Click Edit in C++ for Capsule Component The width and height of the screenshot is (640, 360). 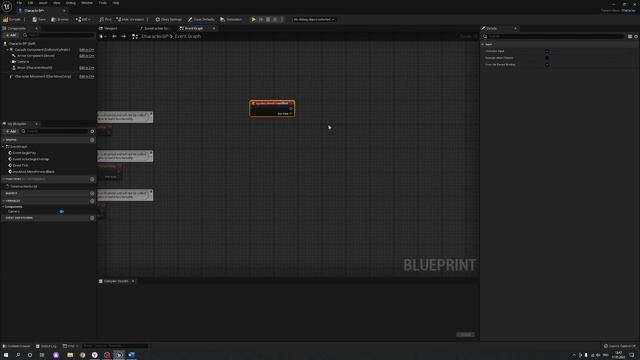(x=87, y=49)
